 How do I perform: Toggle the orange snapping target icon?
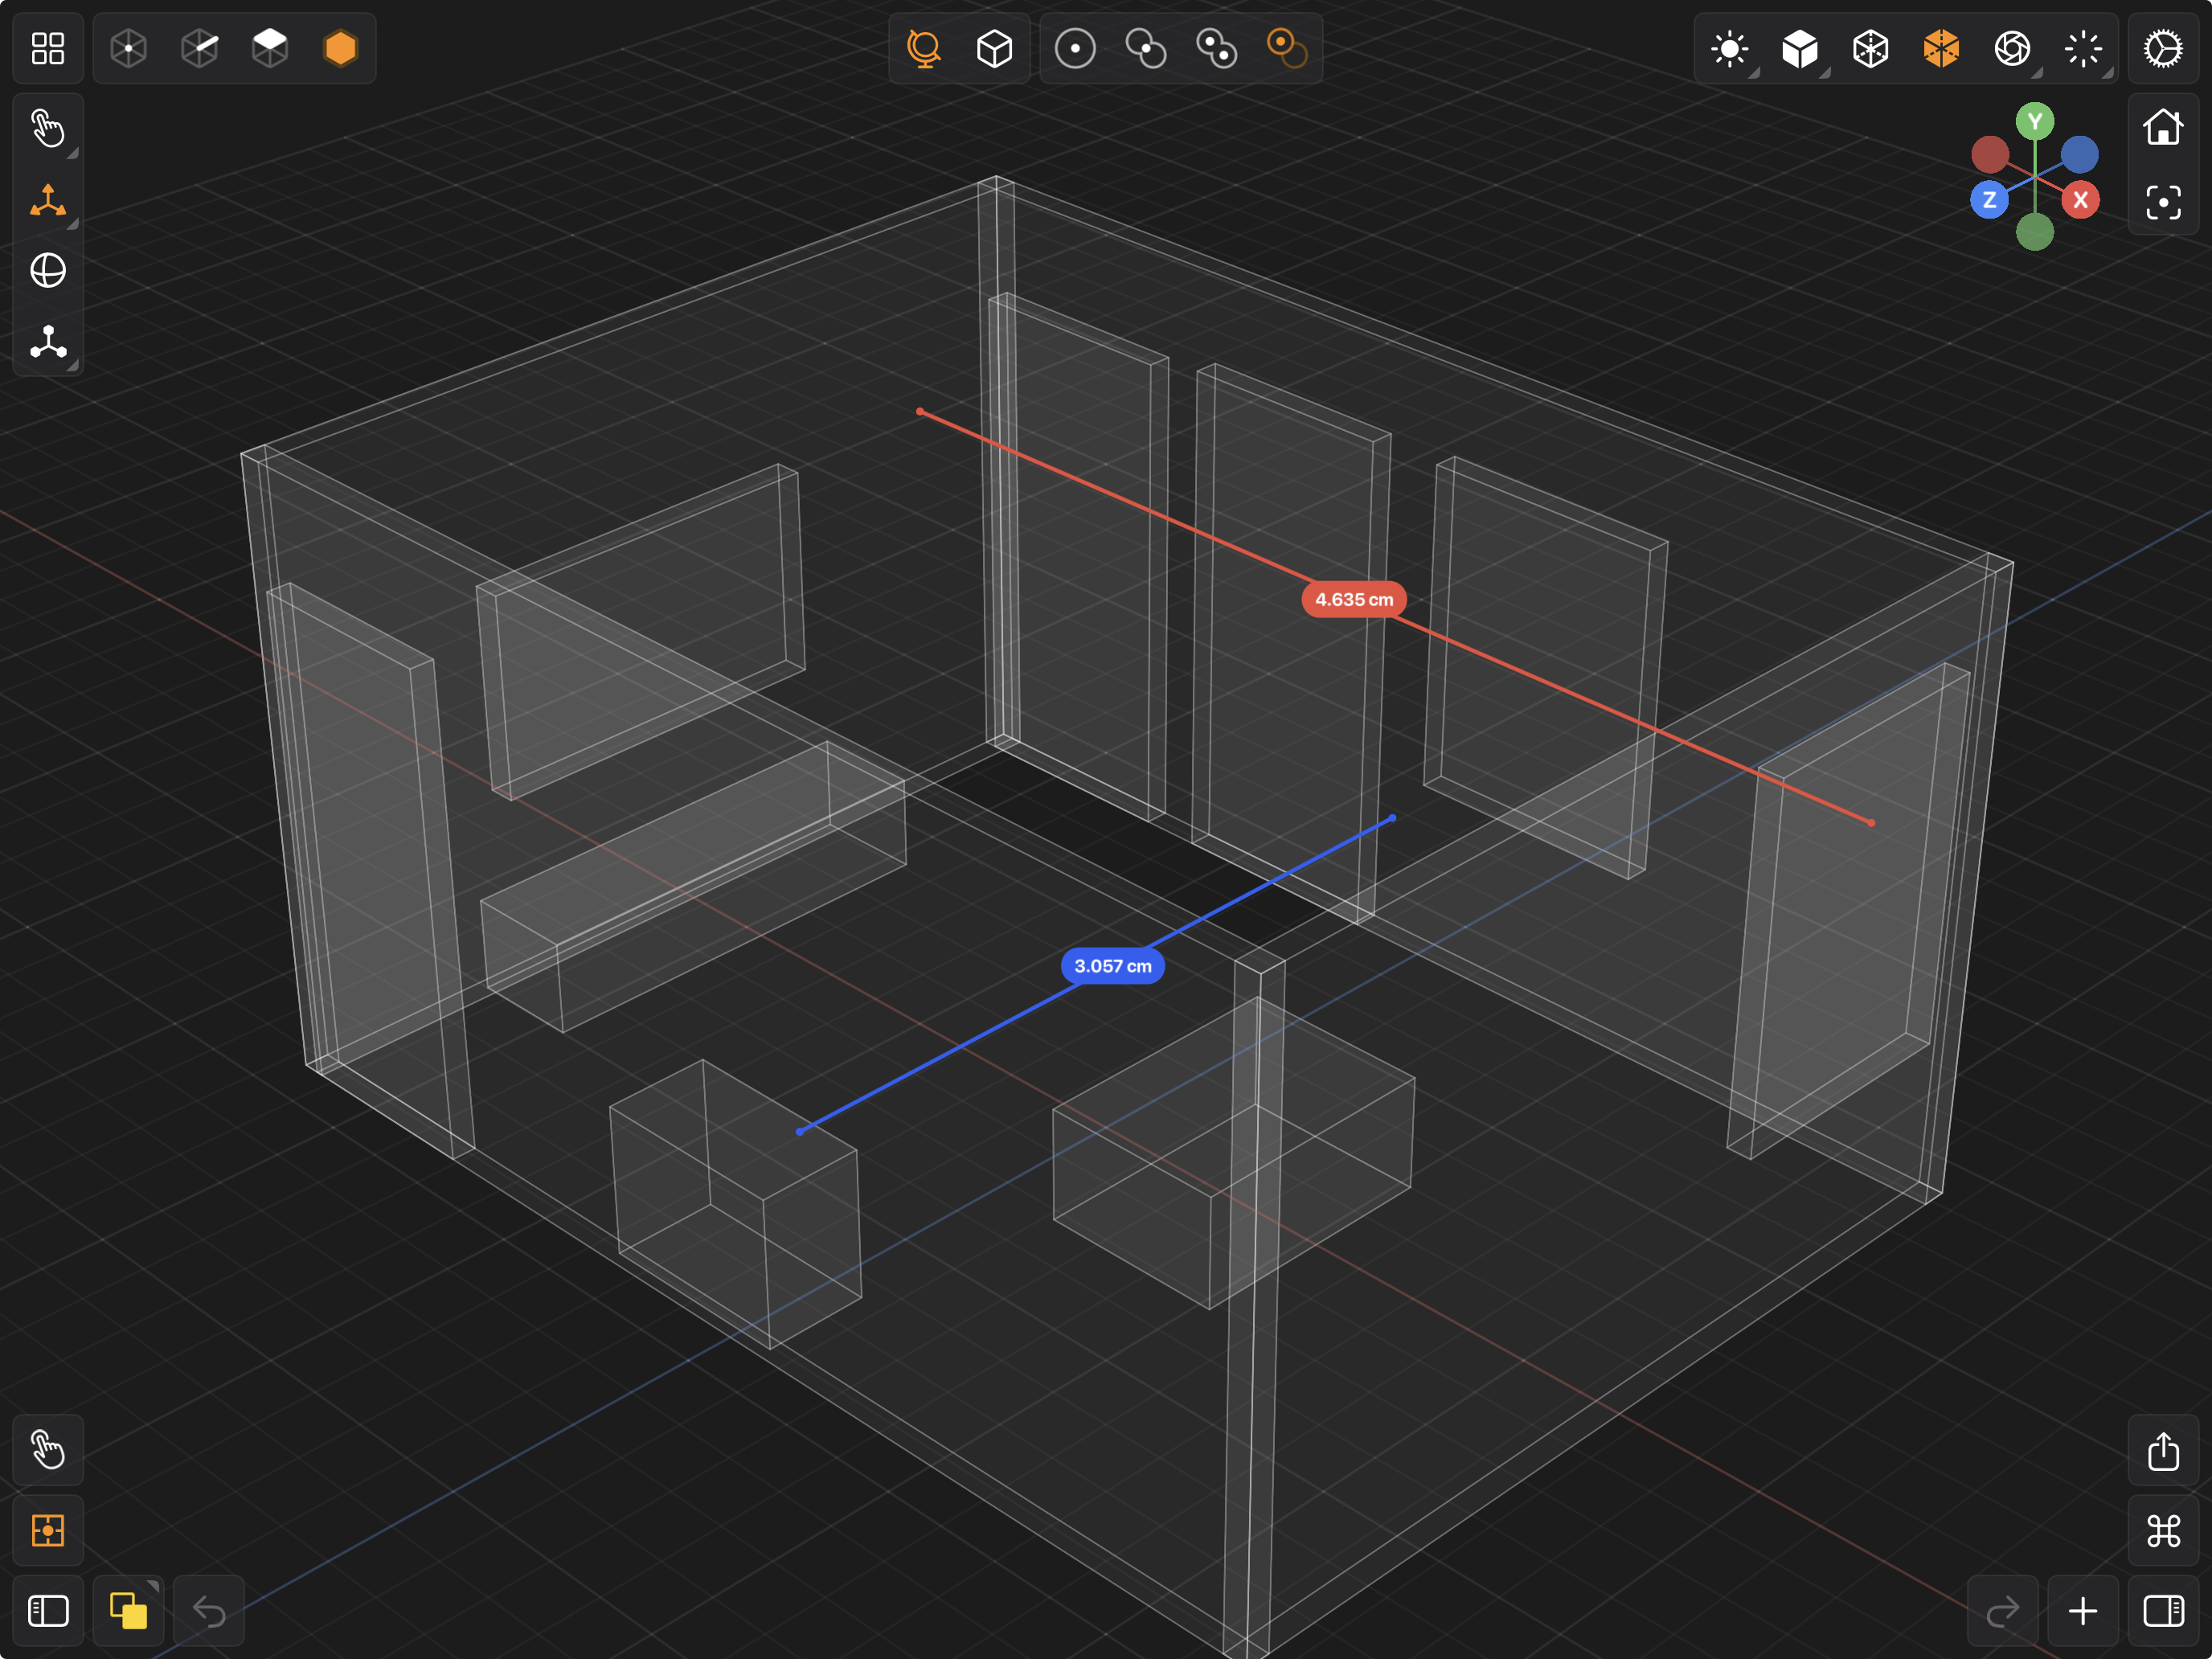click(48, 1530)
